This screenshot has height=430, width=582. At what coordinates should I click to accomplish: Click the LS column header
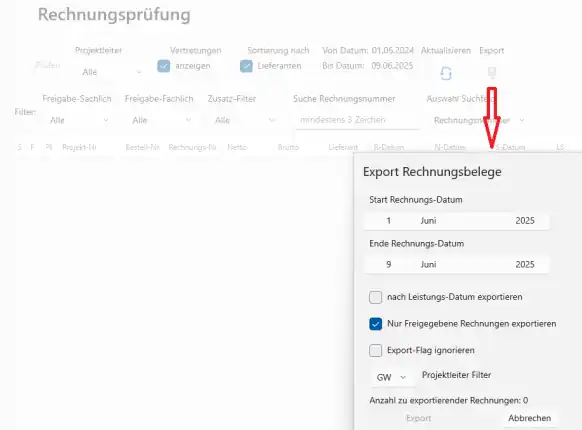tap(560, 147)
